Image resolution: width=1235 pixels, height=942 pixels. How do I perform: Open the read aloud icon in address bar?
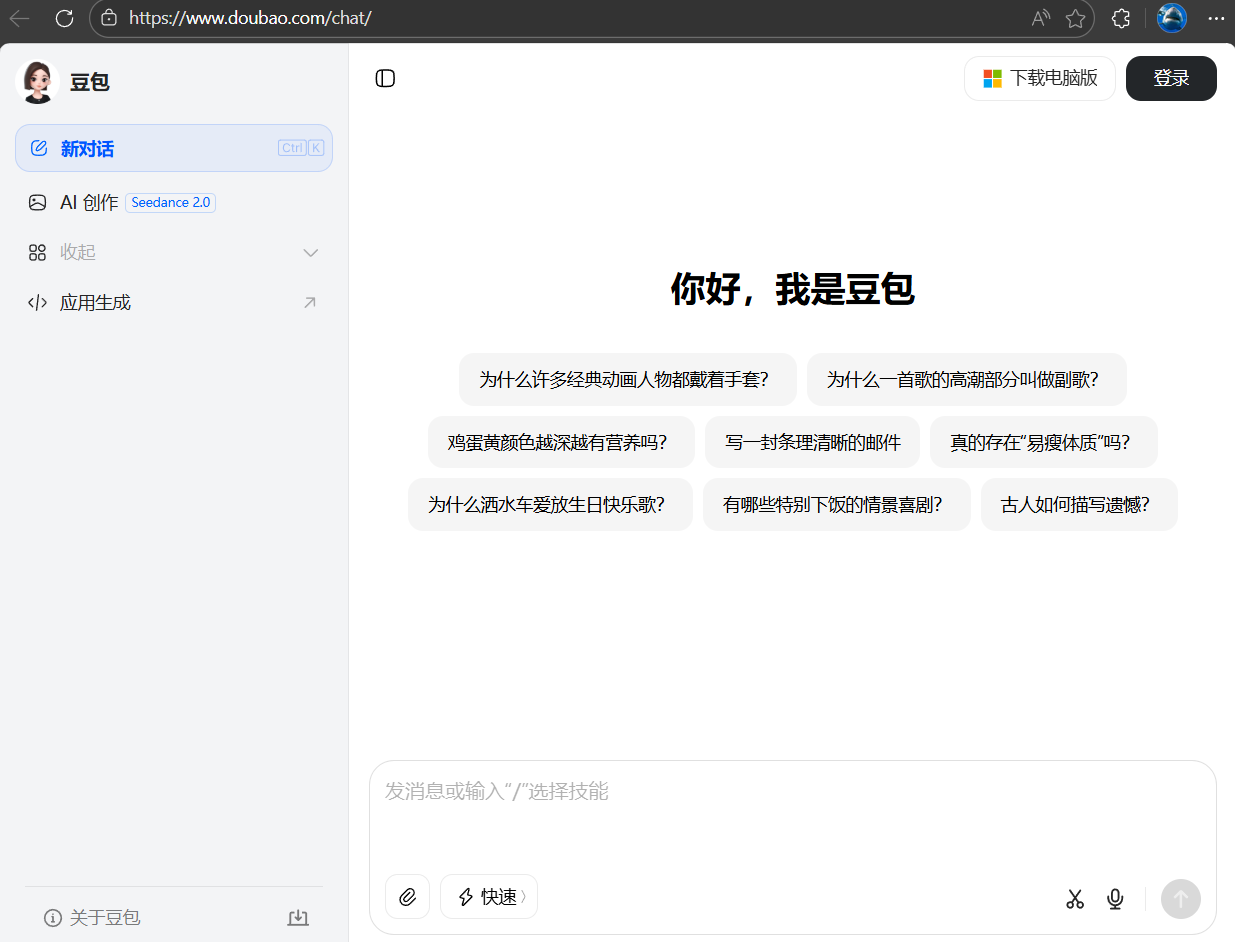tap(1041, 18)
